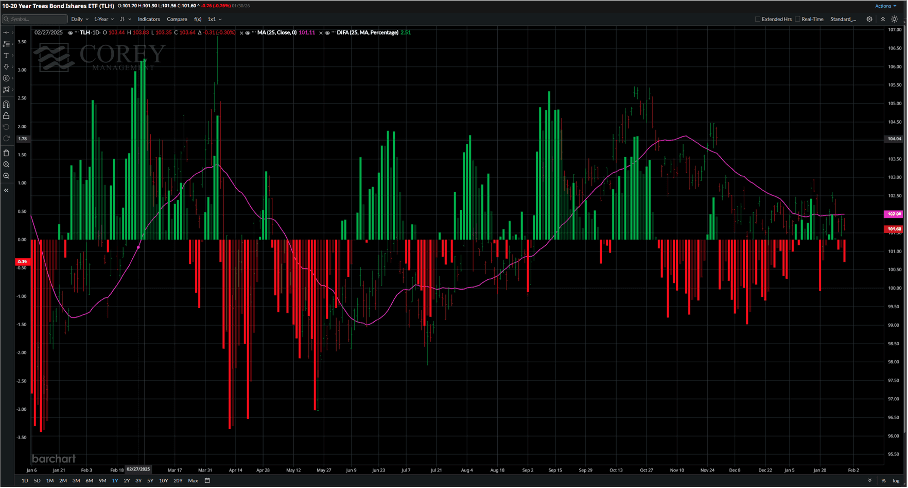Select the 1Y range tab

click(x=115, y=480)
